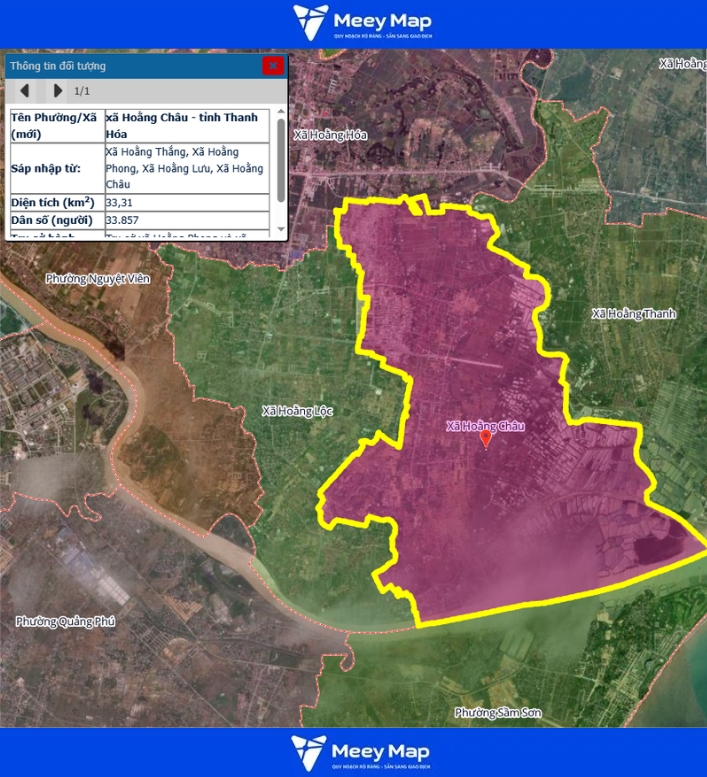The height and width of the screenshot is (777, 707).
Task: Select the Phường Sầm Sơn map label
Action: point(496,712)
